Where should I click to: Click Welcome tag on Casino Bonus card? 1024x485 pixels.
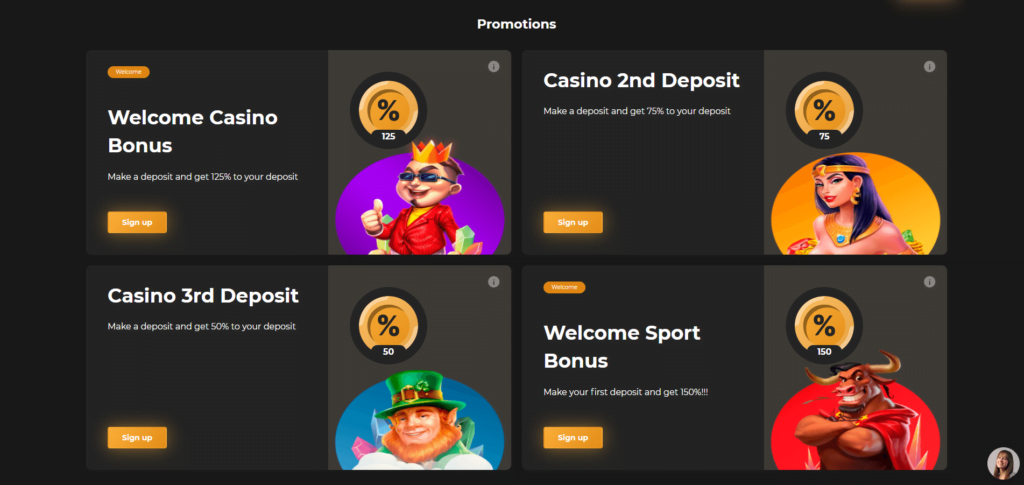(x=128, y=72)
